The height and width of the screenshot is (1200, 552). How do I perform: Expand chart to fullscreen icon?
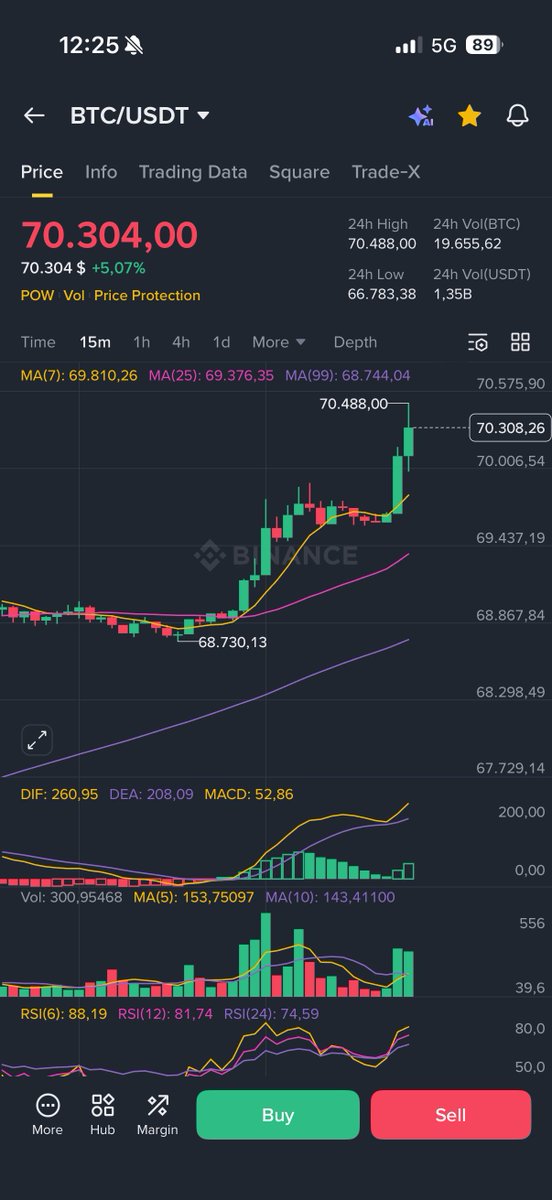pos(37,740)
